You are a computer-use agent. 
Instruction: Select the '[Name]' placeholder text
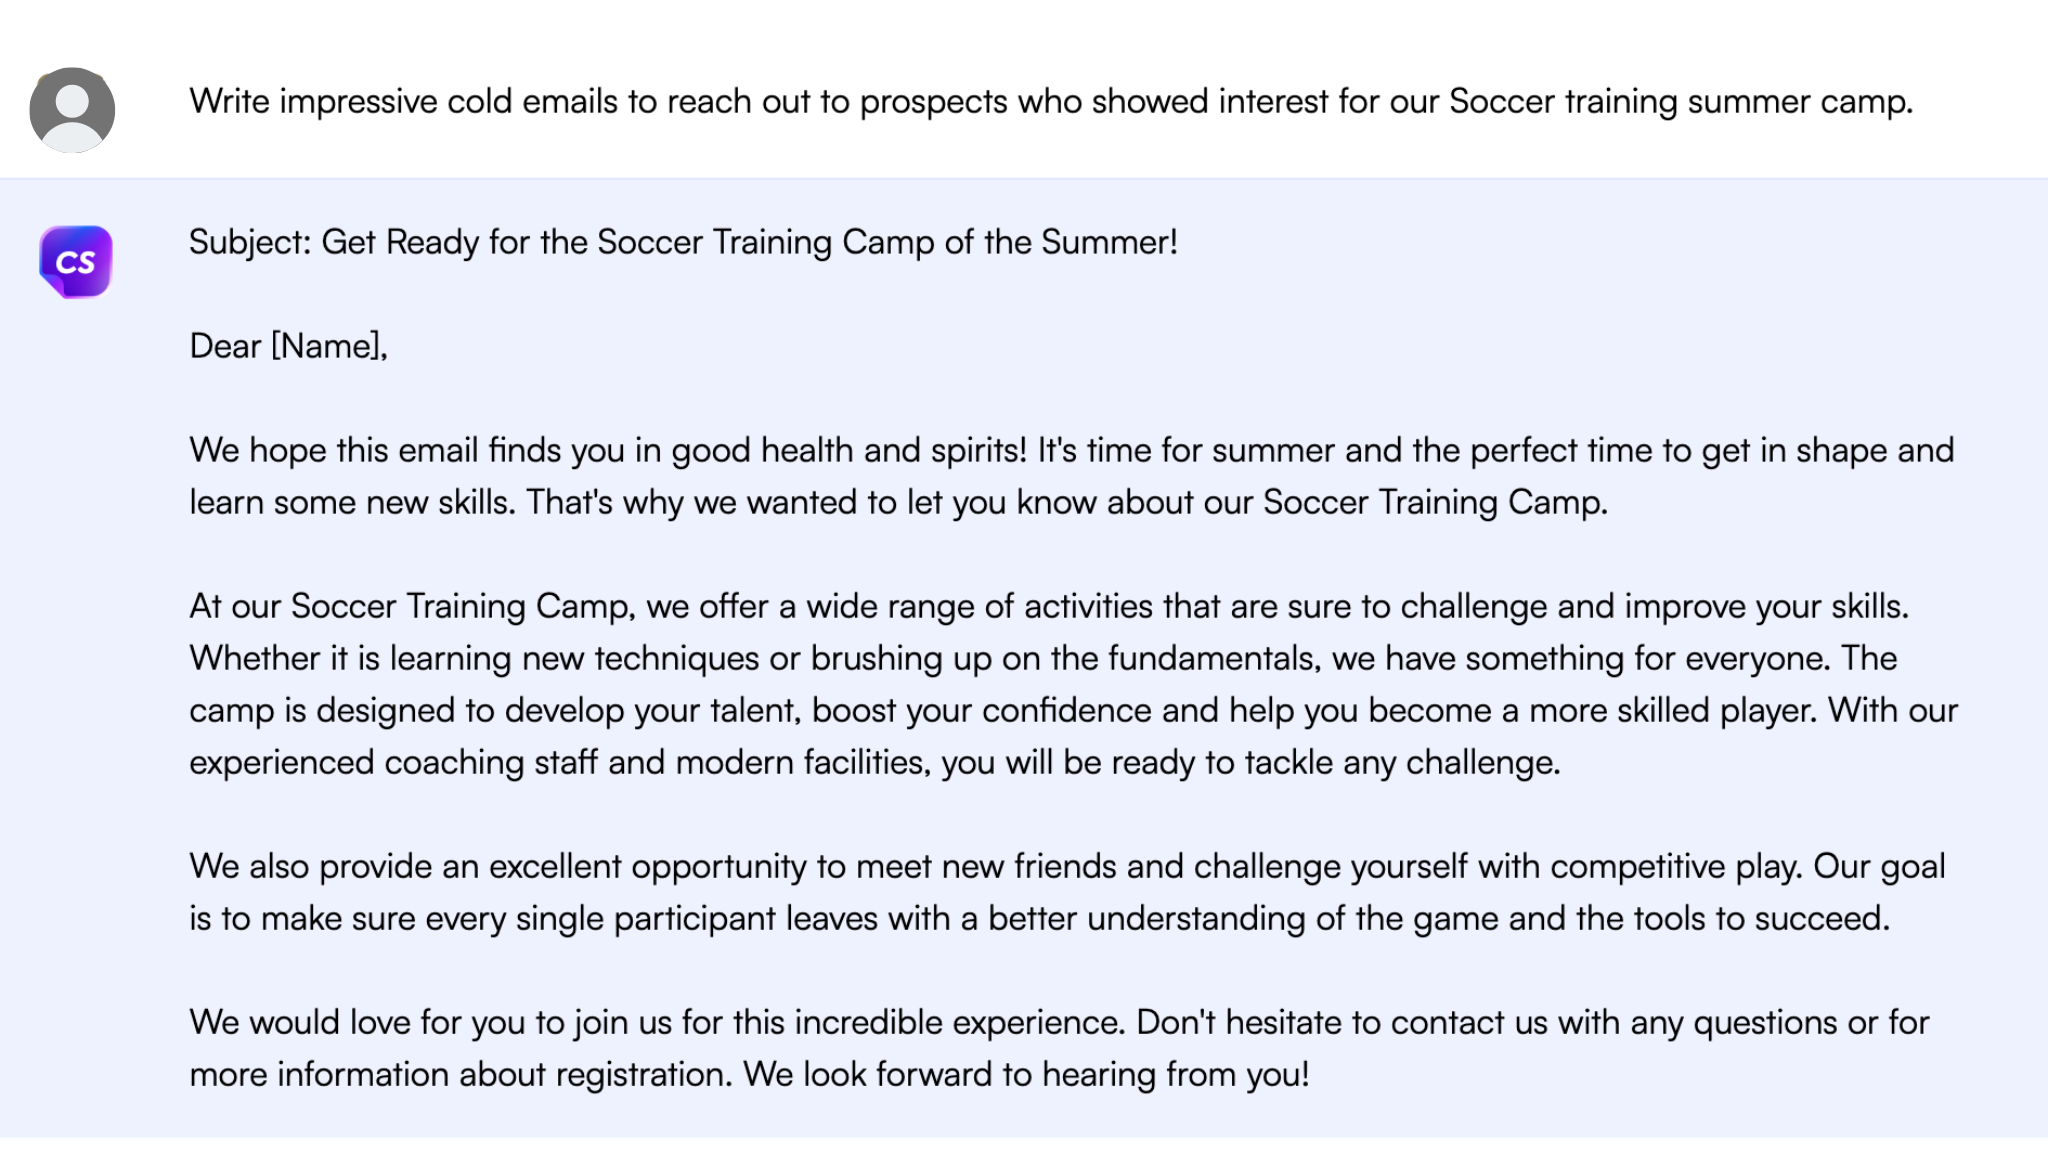click(328, 347)
